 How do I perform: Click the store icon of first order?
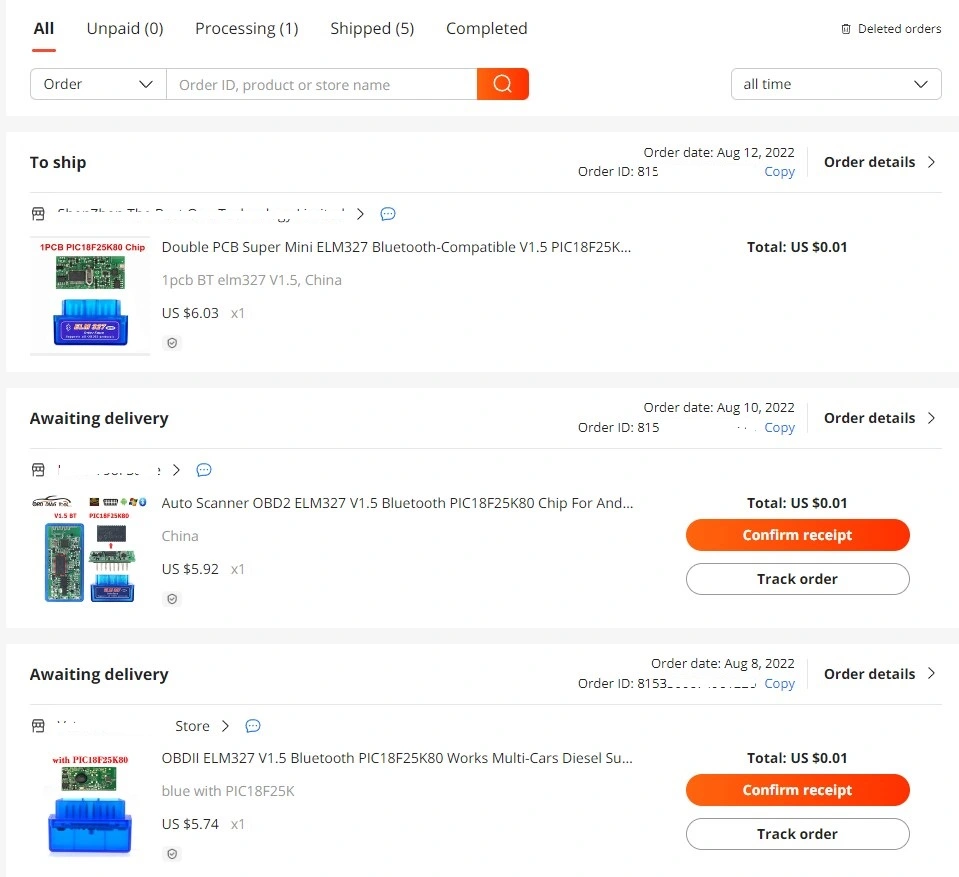tap(38, 213)
